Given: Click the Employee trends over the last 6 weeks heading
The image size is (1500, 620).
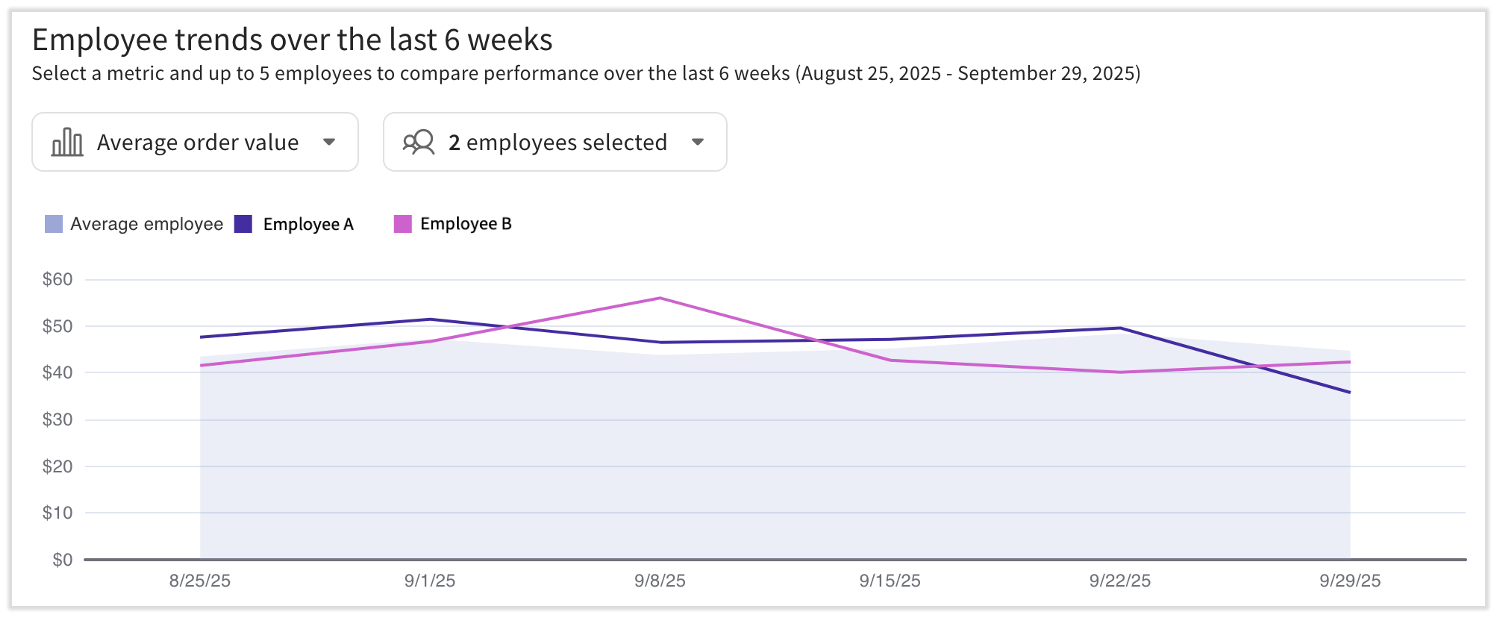Looking at the screenshot, I should (292, 40).
